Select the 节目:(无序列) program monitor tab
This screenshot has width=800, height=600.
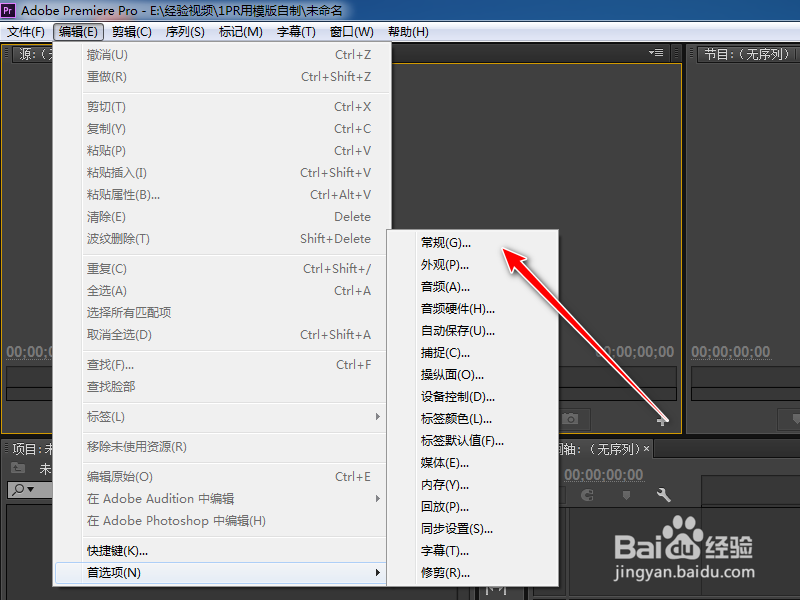point(746,54)
